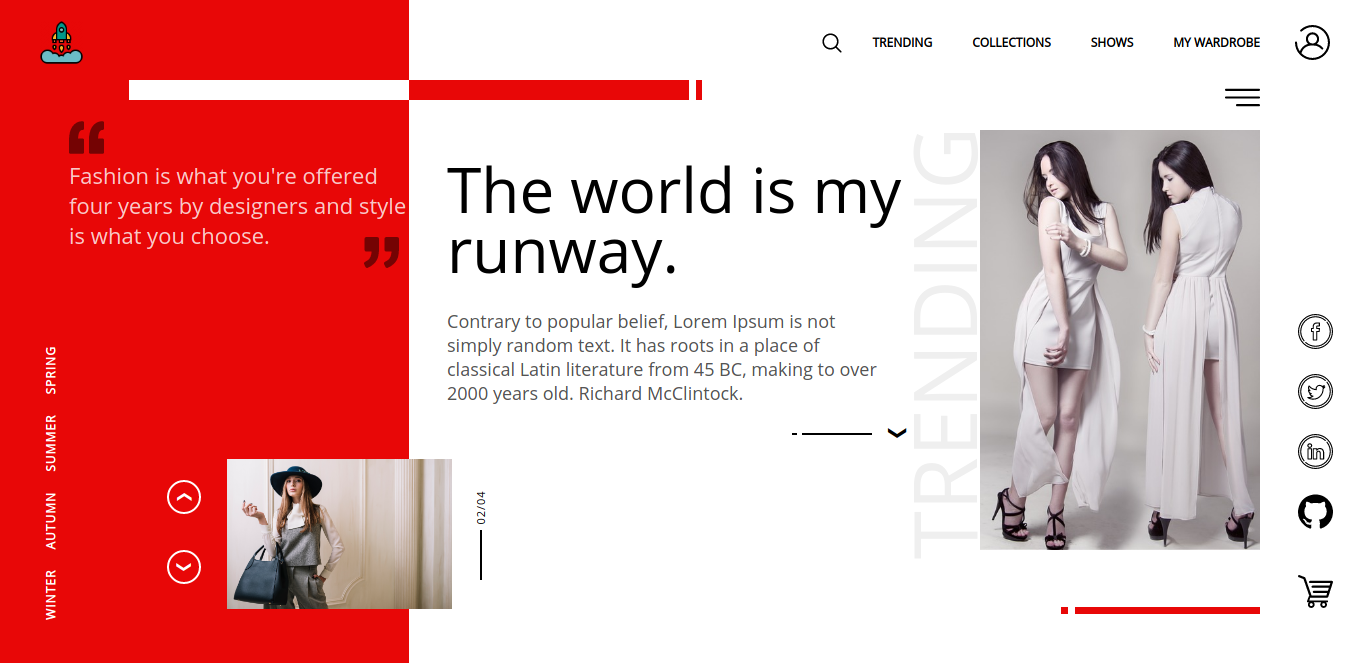Visit the LinkedIn social icon
1364x663 pixels.
coord(1315,452)
